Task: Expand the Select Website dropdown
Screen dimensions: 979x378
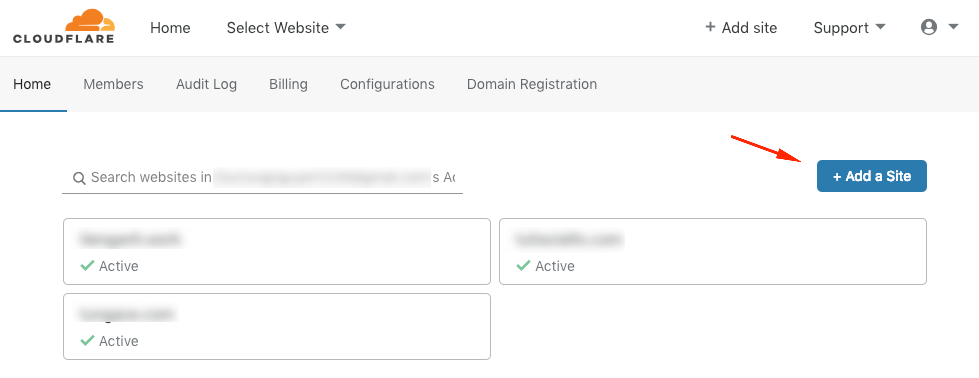Action: pos(286,27)
